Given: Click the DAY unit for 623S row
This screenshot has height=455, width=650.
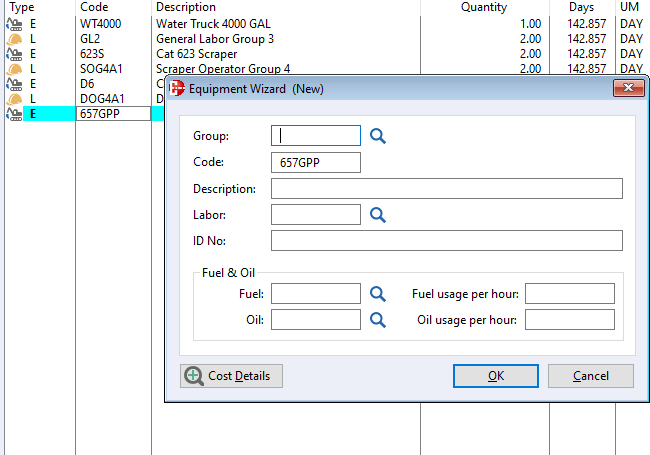Looking at the screenshot, I should point(631,54).
